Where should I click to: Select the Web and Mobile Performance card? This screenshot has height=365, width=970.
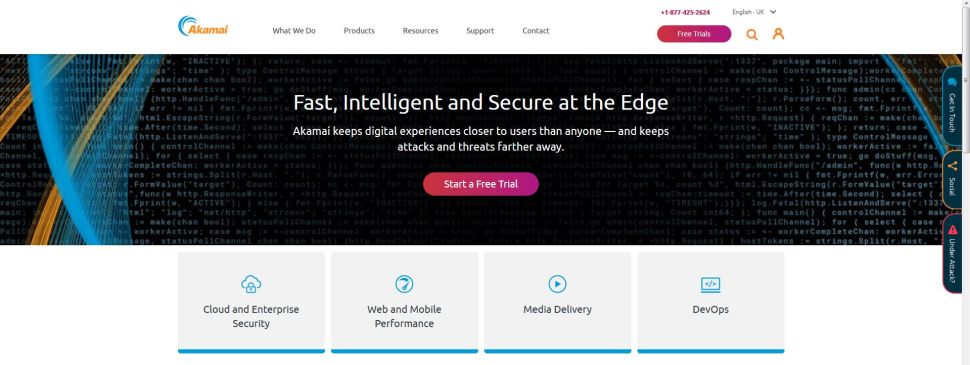(404, 302)
